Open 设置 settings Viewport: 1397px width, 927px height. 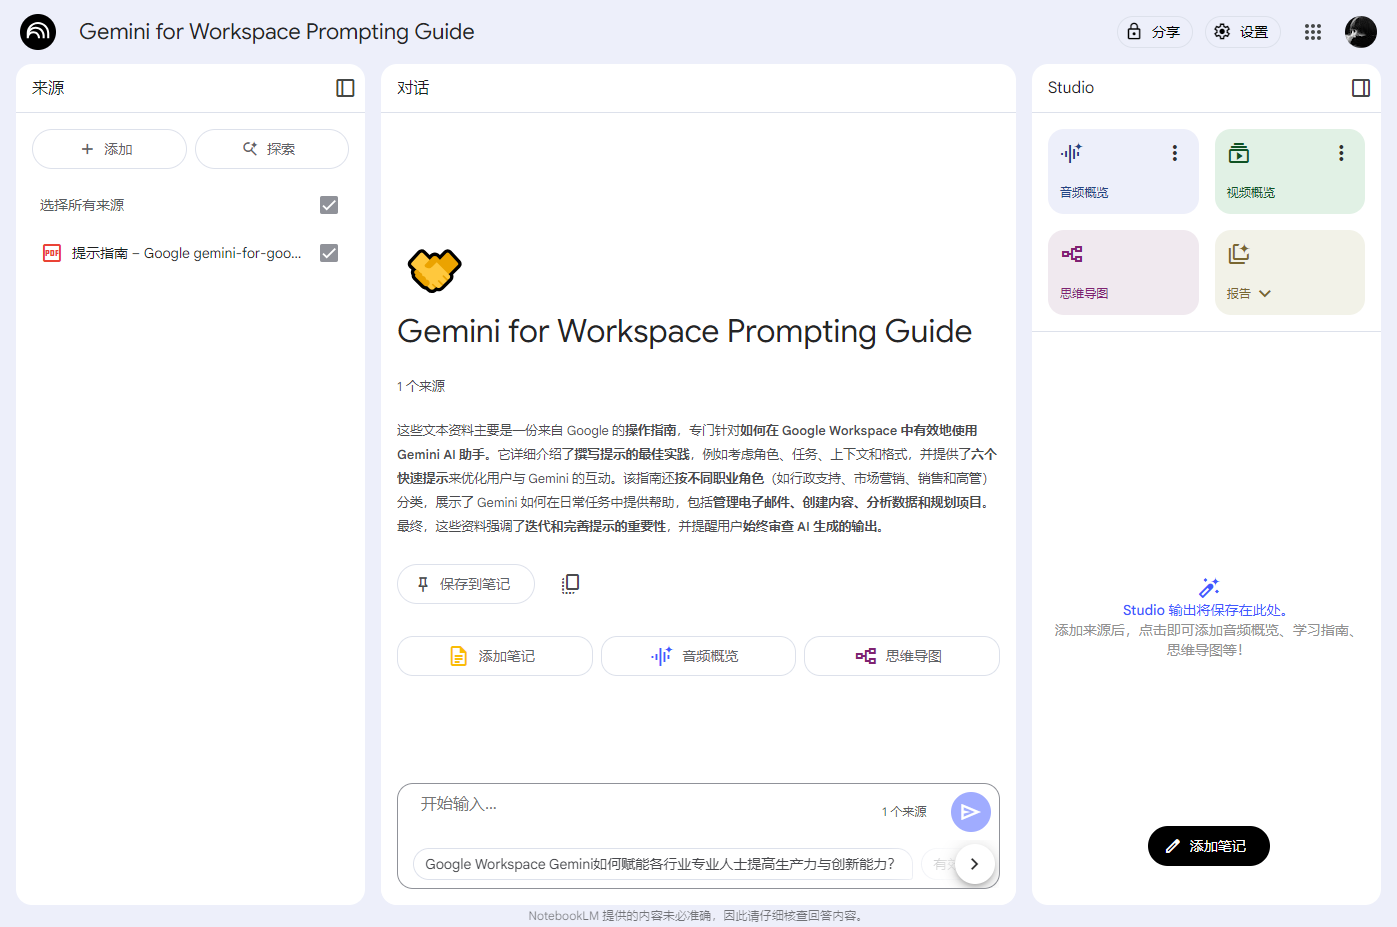tap(1243, 32)
